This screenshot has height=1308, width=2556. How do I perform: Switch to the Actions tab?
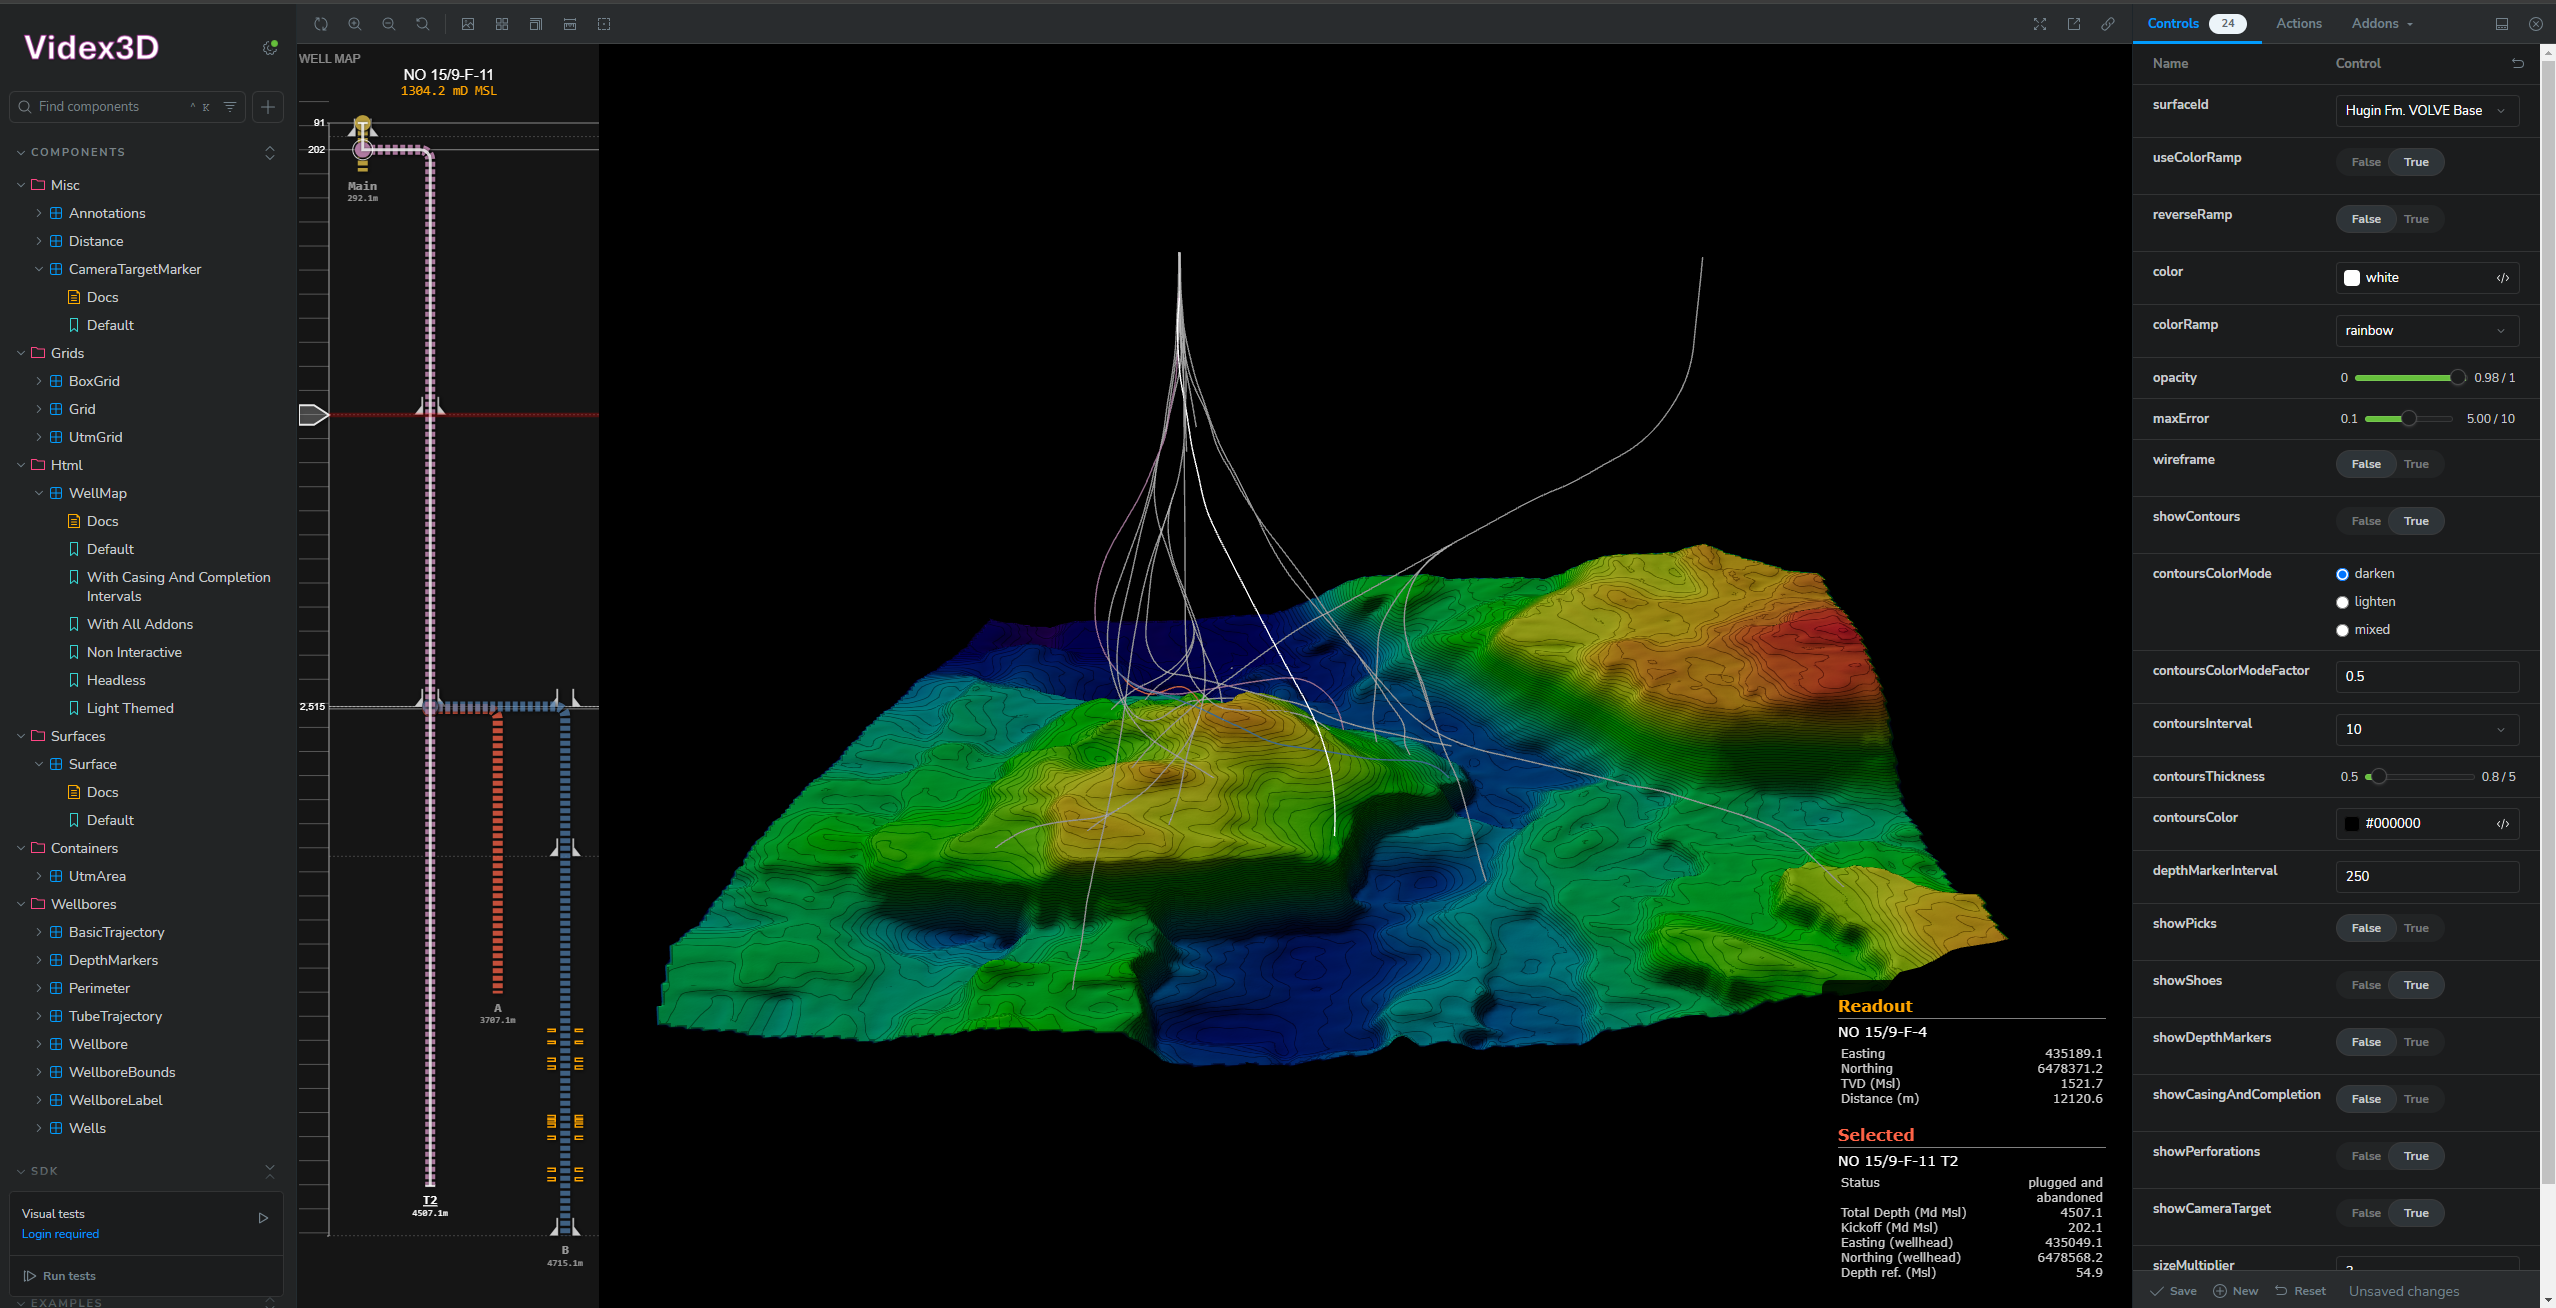click(2298, 24)
